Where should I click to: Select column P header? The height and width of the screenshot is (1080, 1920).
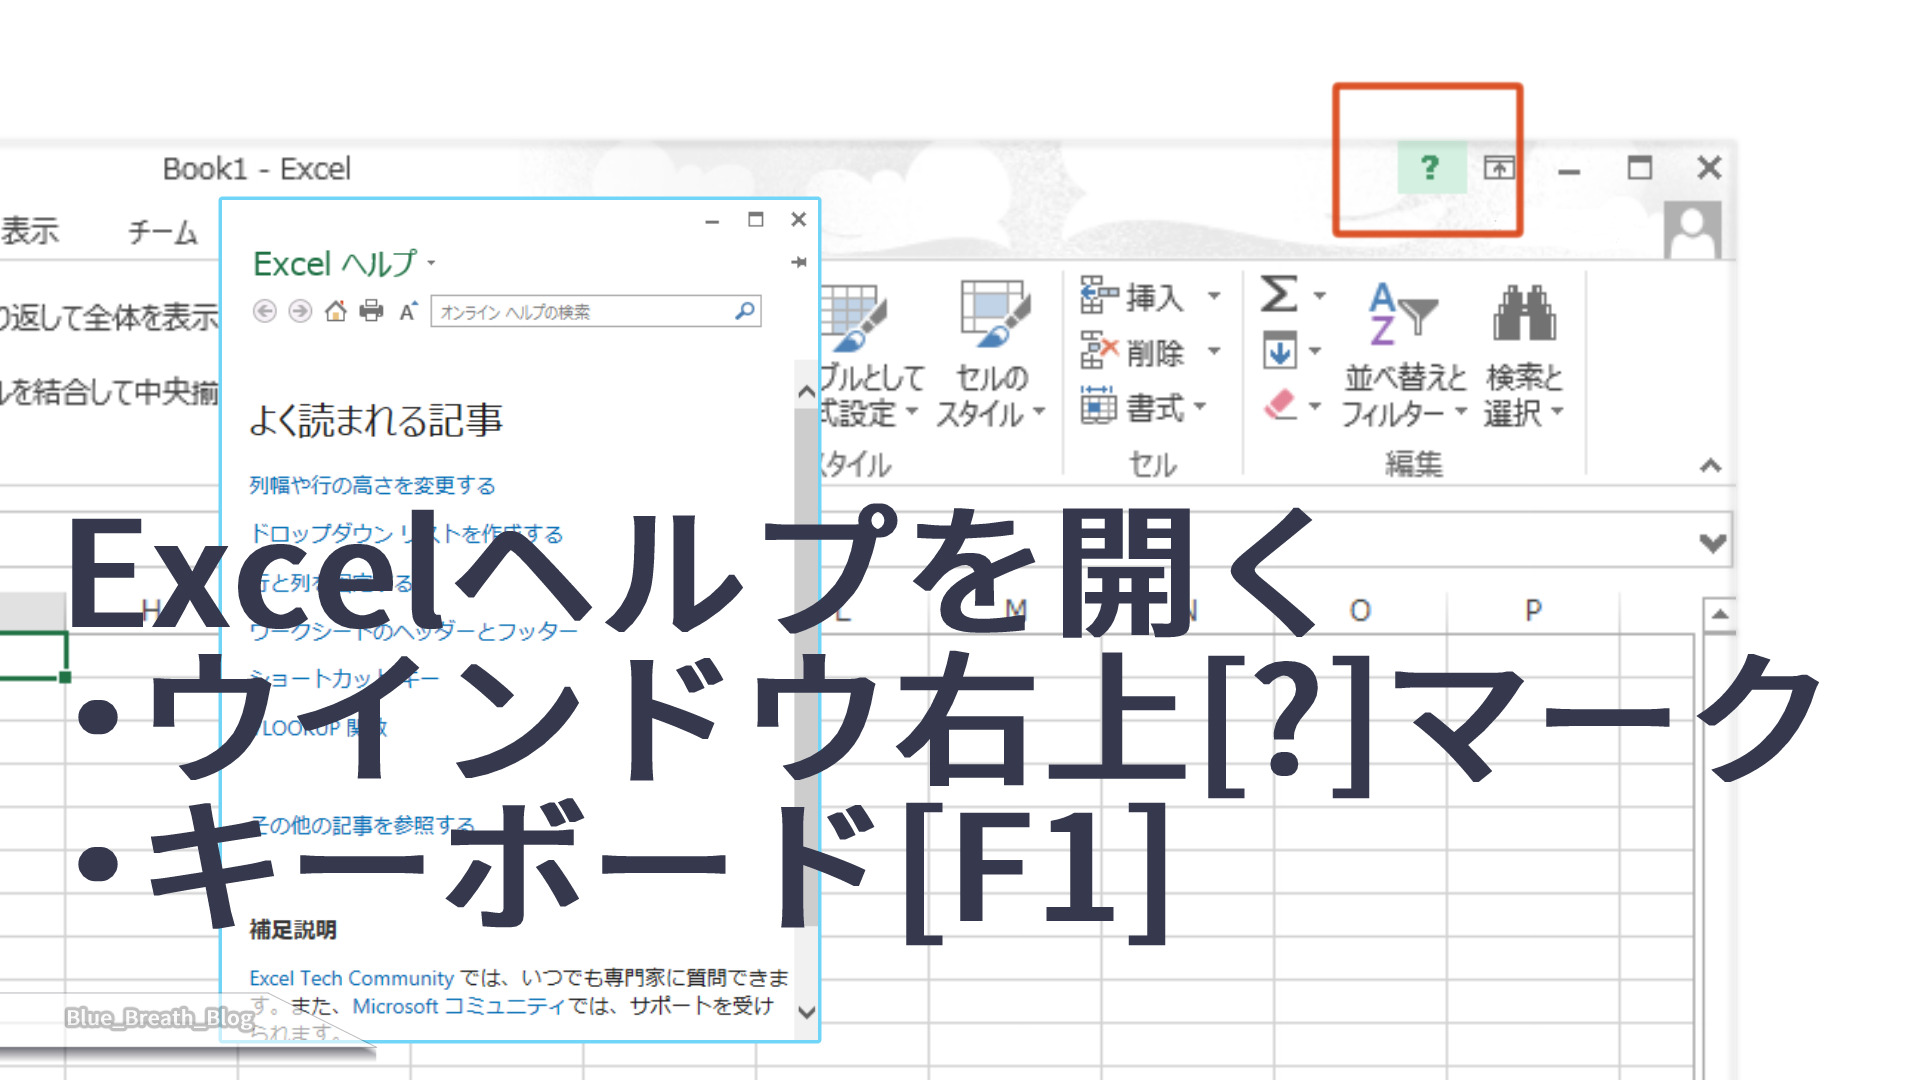pyautogui.click(x=1533, y=610)
